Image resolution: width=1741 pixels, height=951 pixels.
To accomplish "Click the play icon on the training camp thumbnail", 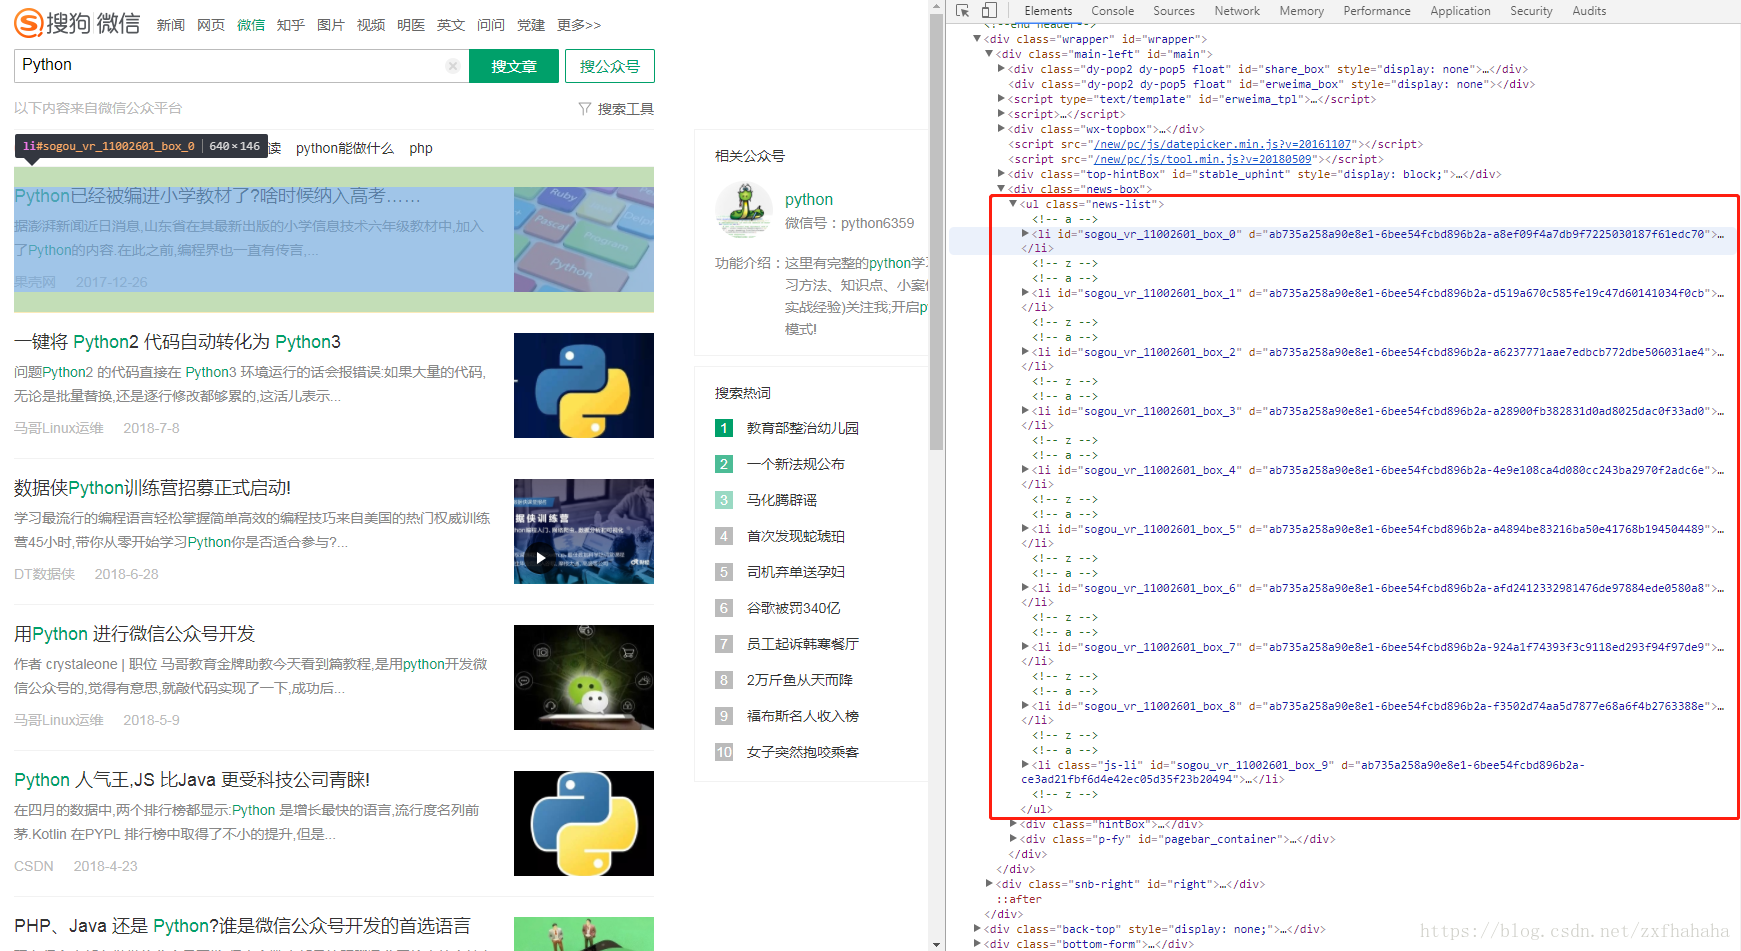I will (539, 558).
